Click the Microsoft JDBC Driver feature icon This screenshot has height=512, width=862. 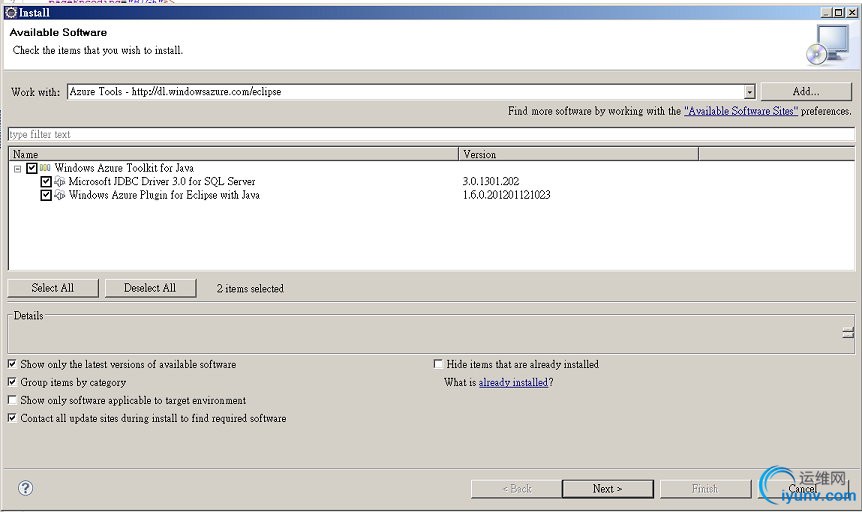tap(59, 181)
